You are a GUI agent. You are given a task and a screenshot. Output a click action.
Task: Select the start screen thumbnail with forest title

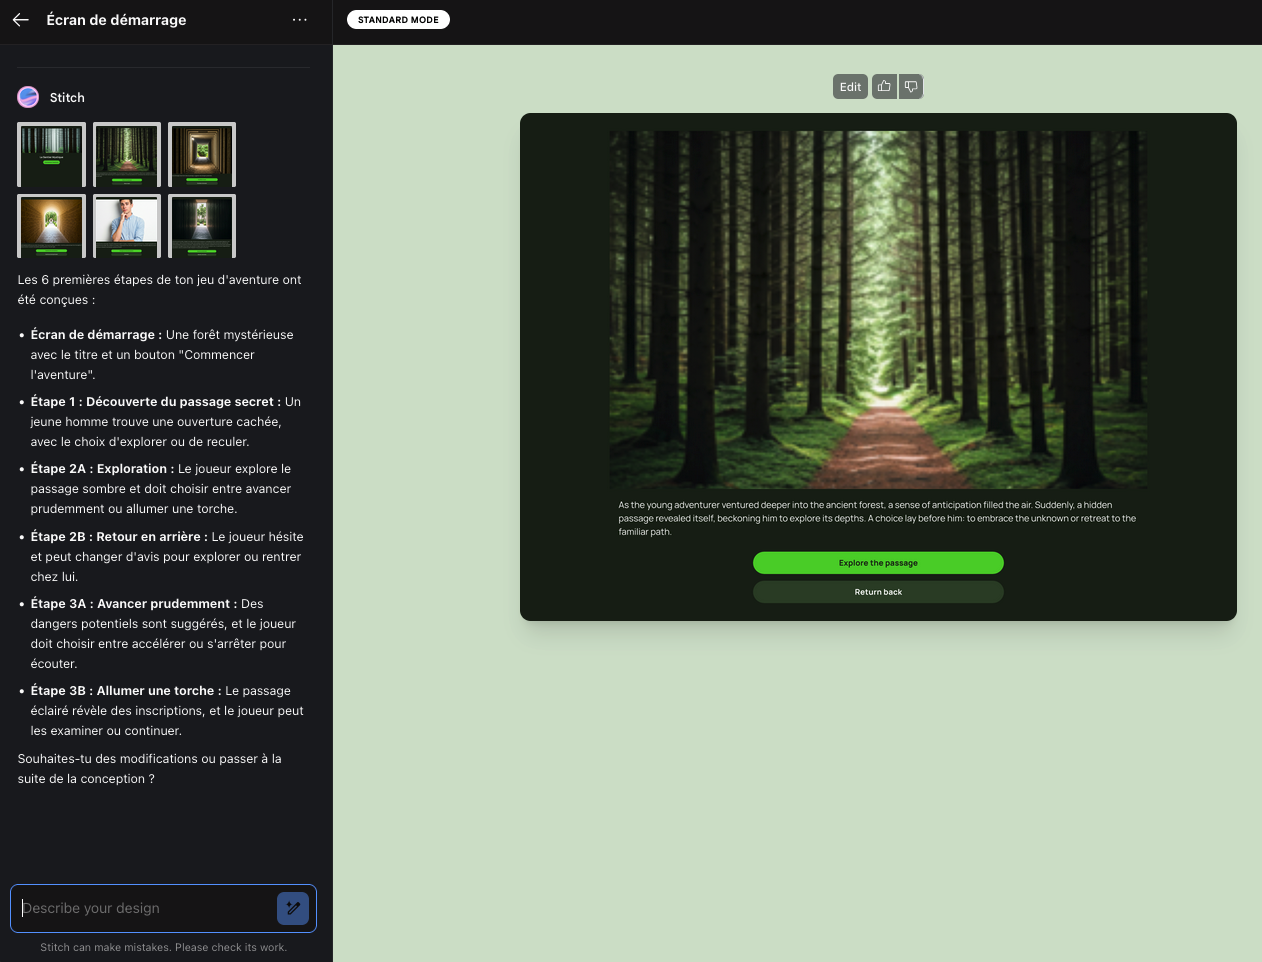coord(51,154)
